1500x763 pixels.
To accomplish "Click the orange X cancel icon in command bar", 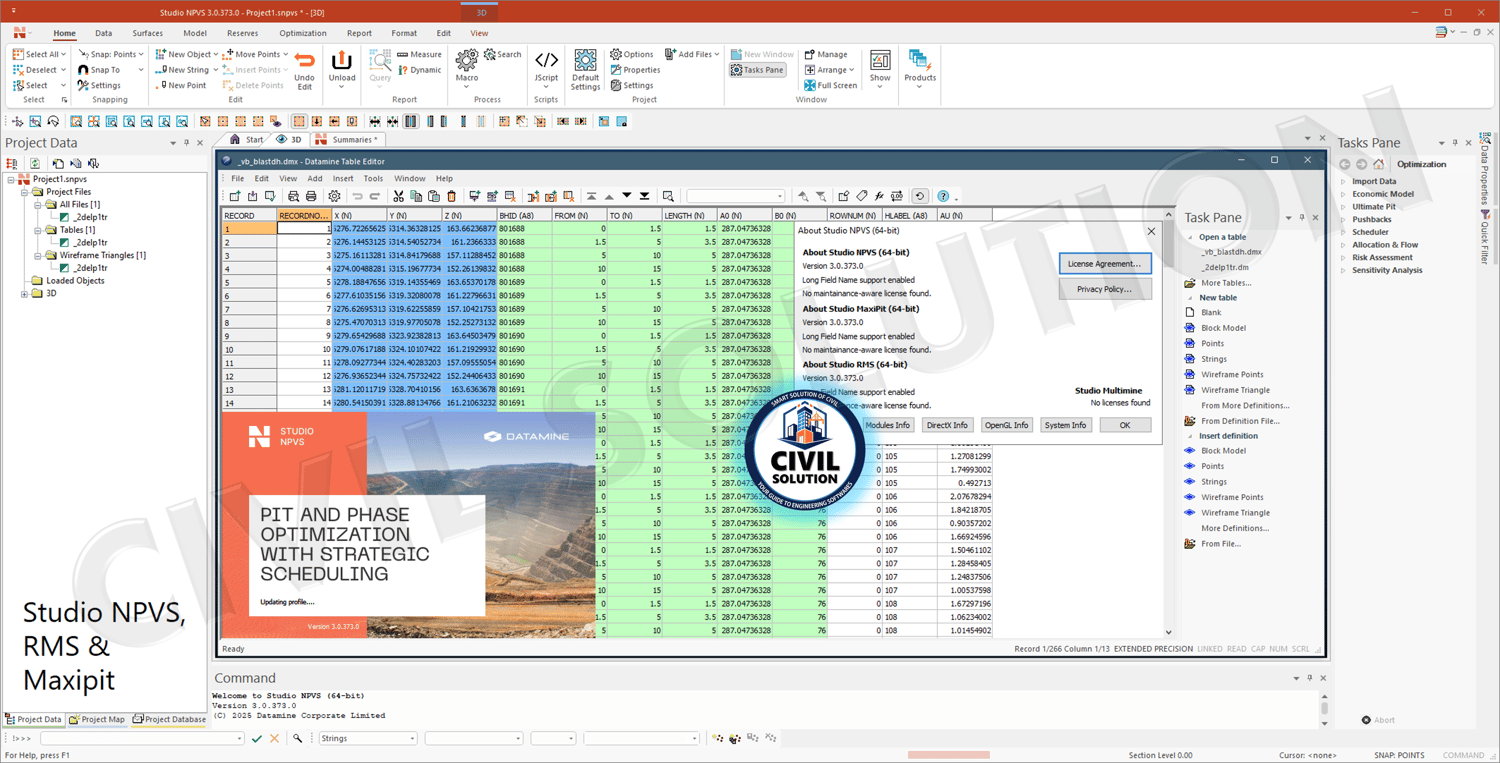I will [274, 738].
